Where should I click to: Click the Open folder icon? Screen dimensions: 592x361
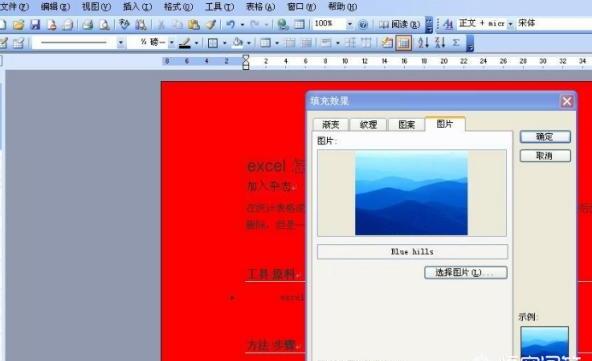click(x=18, y=25)
